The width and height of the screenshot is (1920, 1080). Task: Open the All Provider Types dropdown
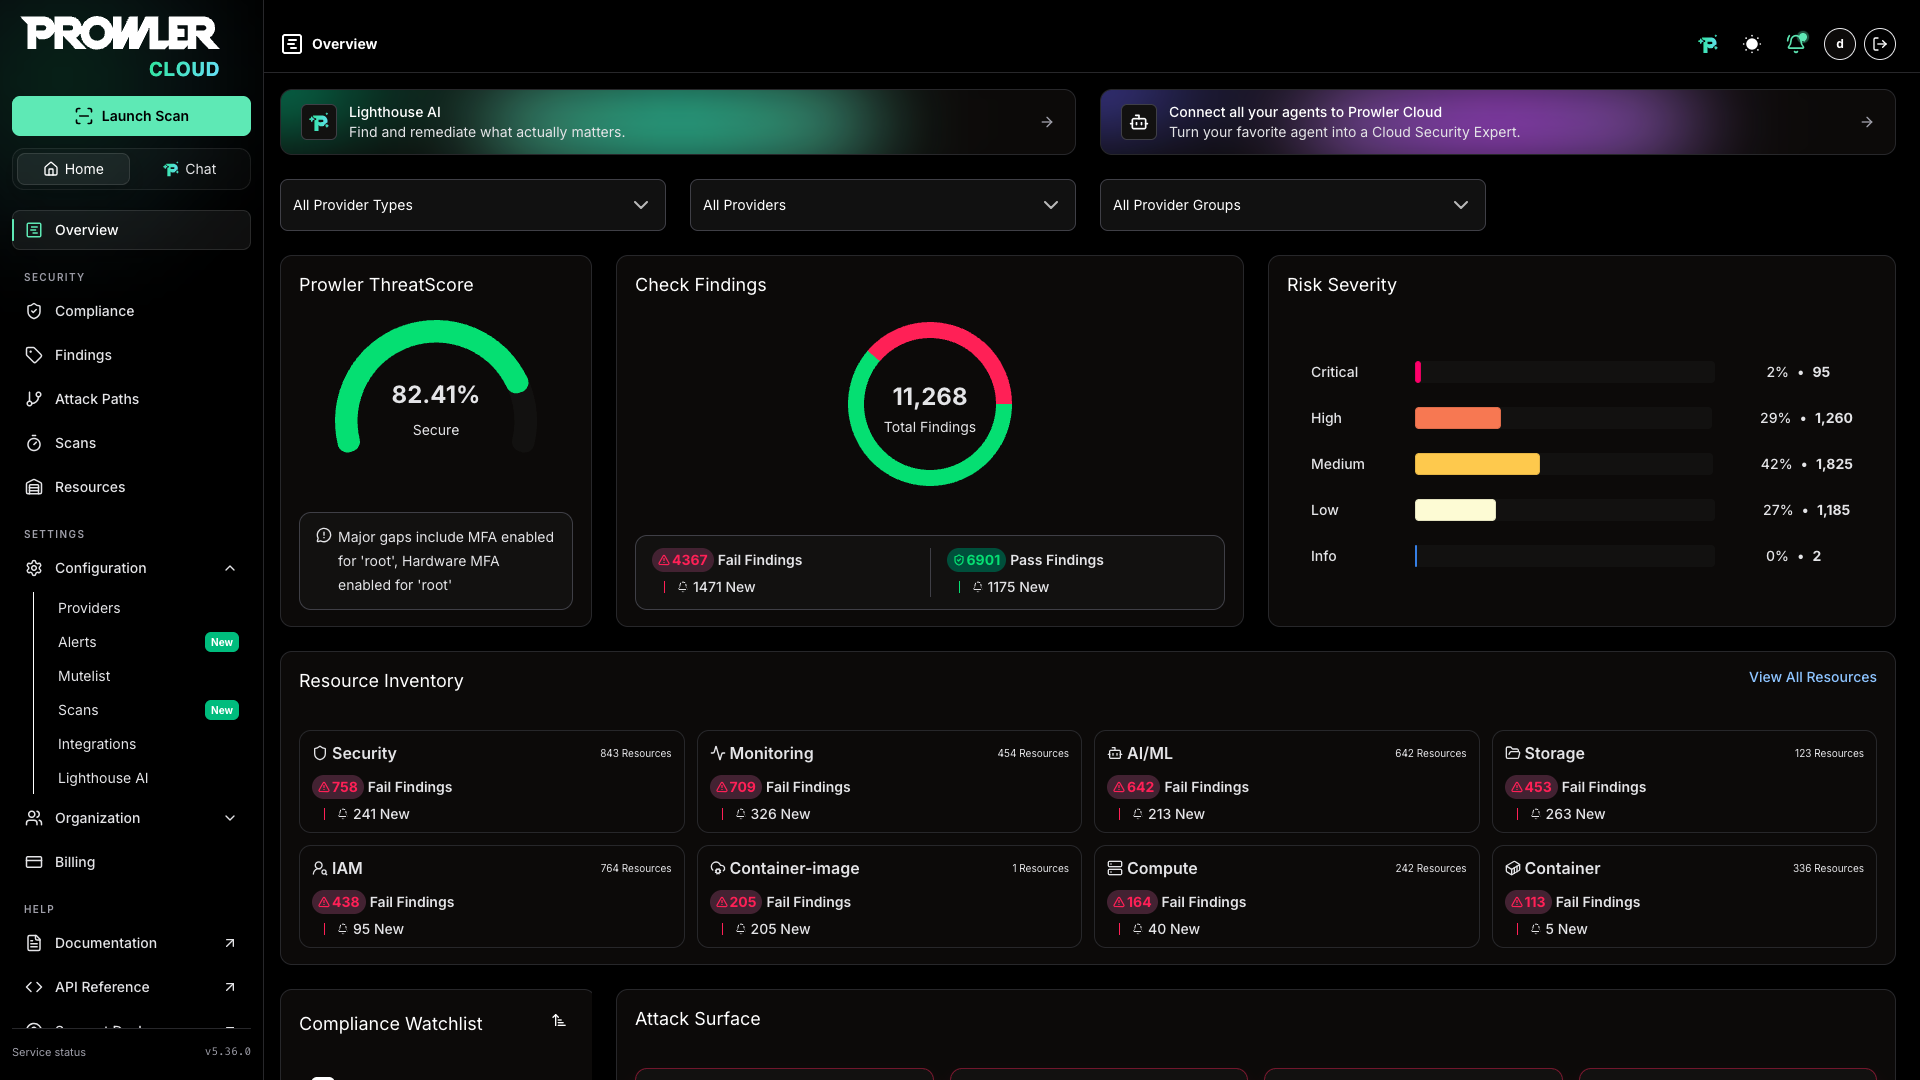473,205
